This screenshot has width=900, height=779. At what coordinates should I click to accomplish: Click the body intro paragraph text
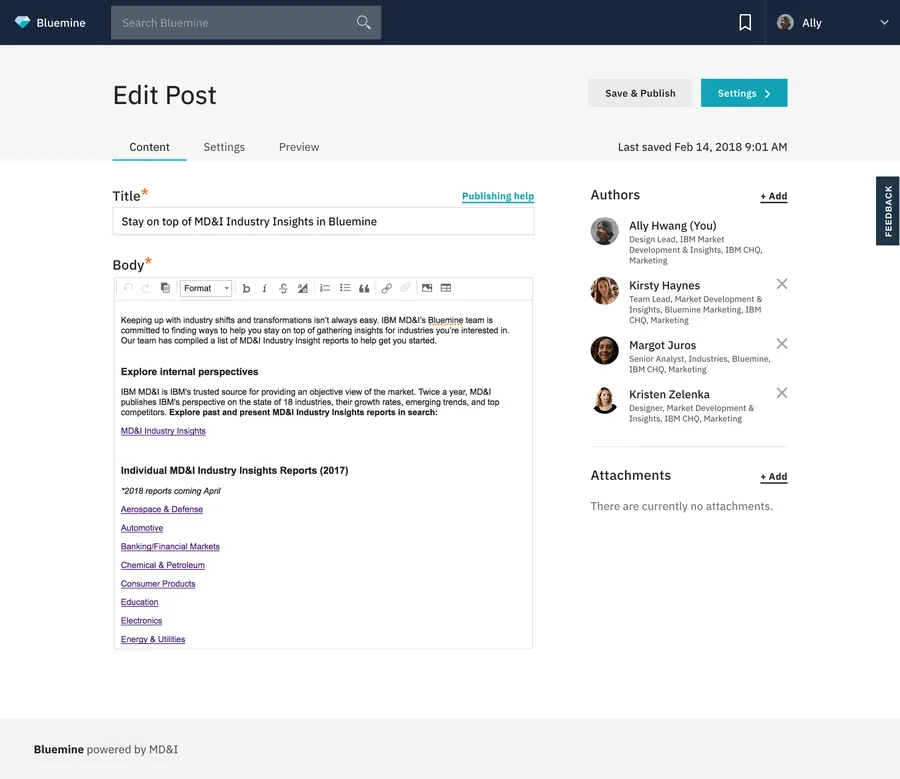(x=315, y=330)
